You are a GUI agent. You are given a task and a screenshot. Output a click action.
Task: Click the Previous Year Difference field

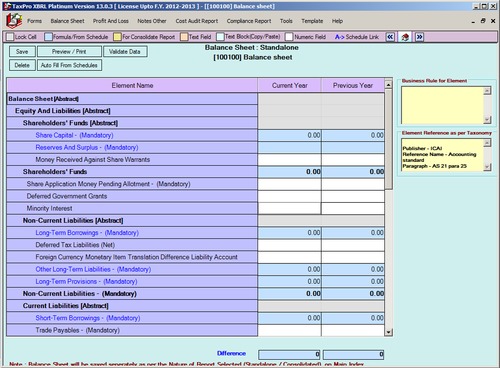(x=353, y=354)
